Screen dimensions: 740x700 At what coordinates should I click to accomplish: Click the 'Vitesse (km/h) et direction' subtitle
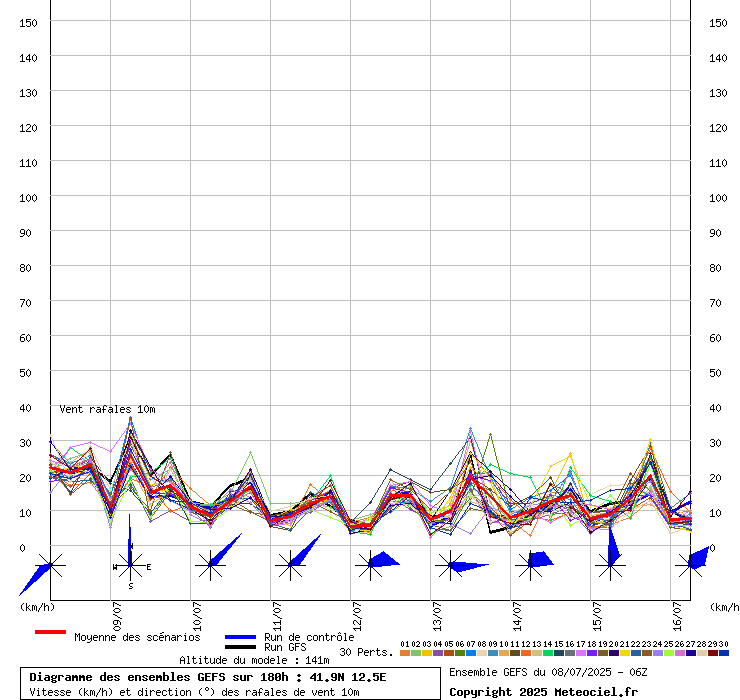point(110,692)
